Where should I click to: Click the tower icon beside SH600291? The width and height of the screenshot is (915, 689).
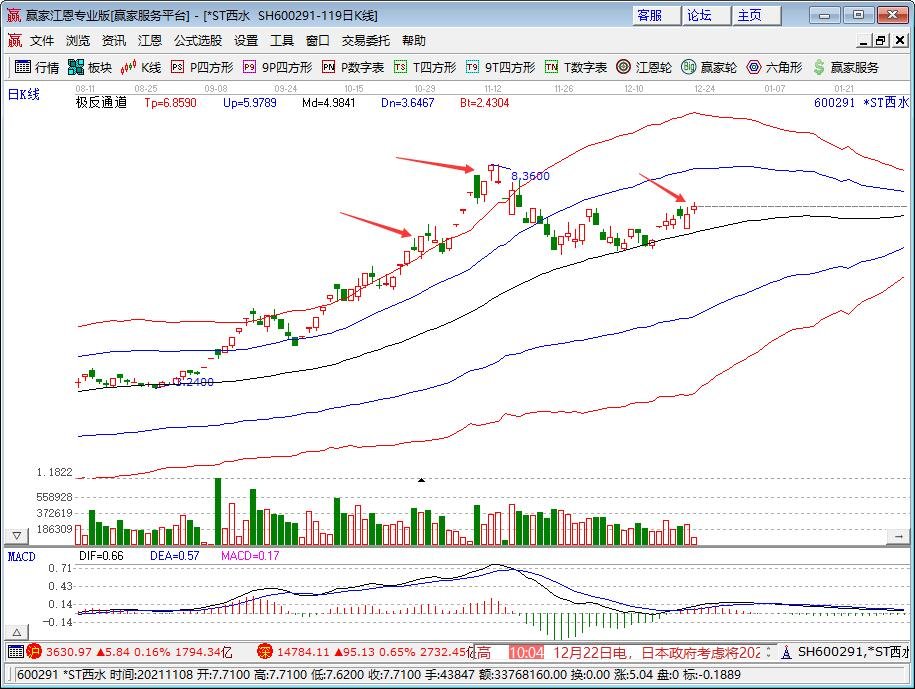pos(786,652)
